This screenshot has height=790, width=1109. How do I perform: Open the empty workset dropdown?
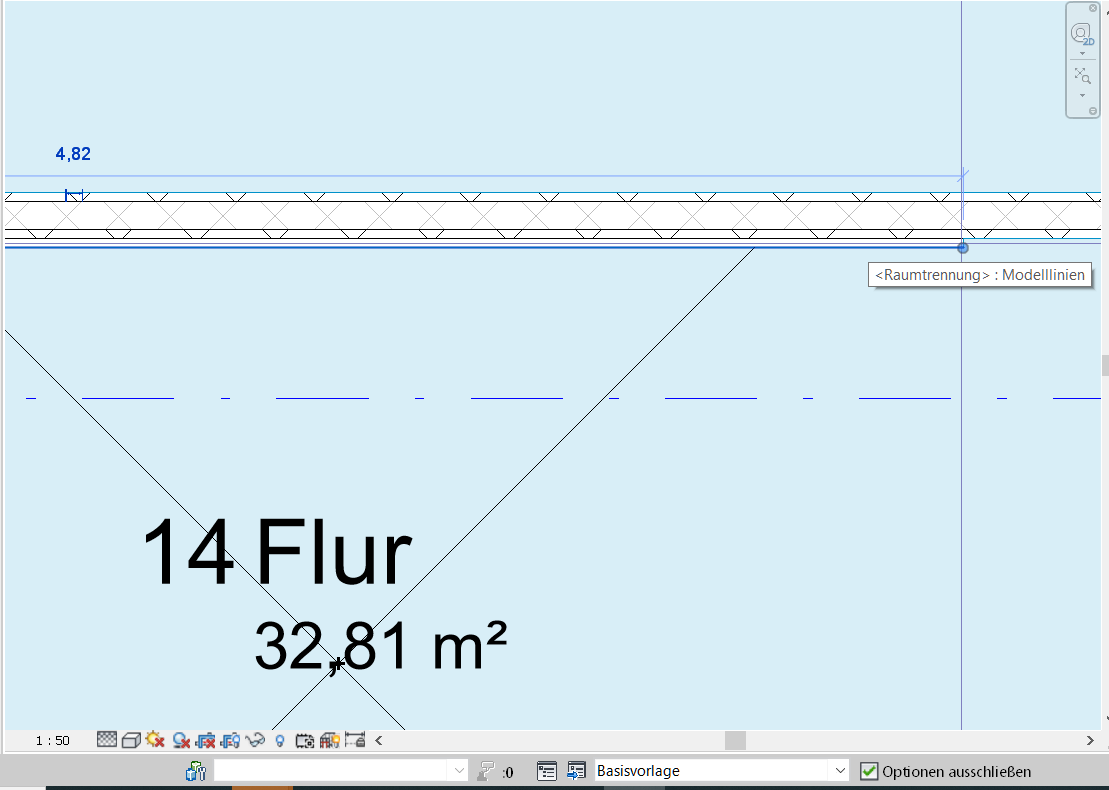pyautogui.click(x=459, y=771)
